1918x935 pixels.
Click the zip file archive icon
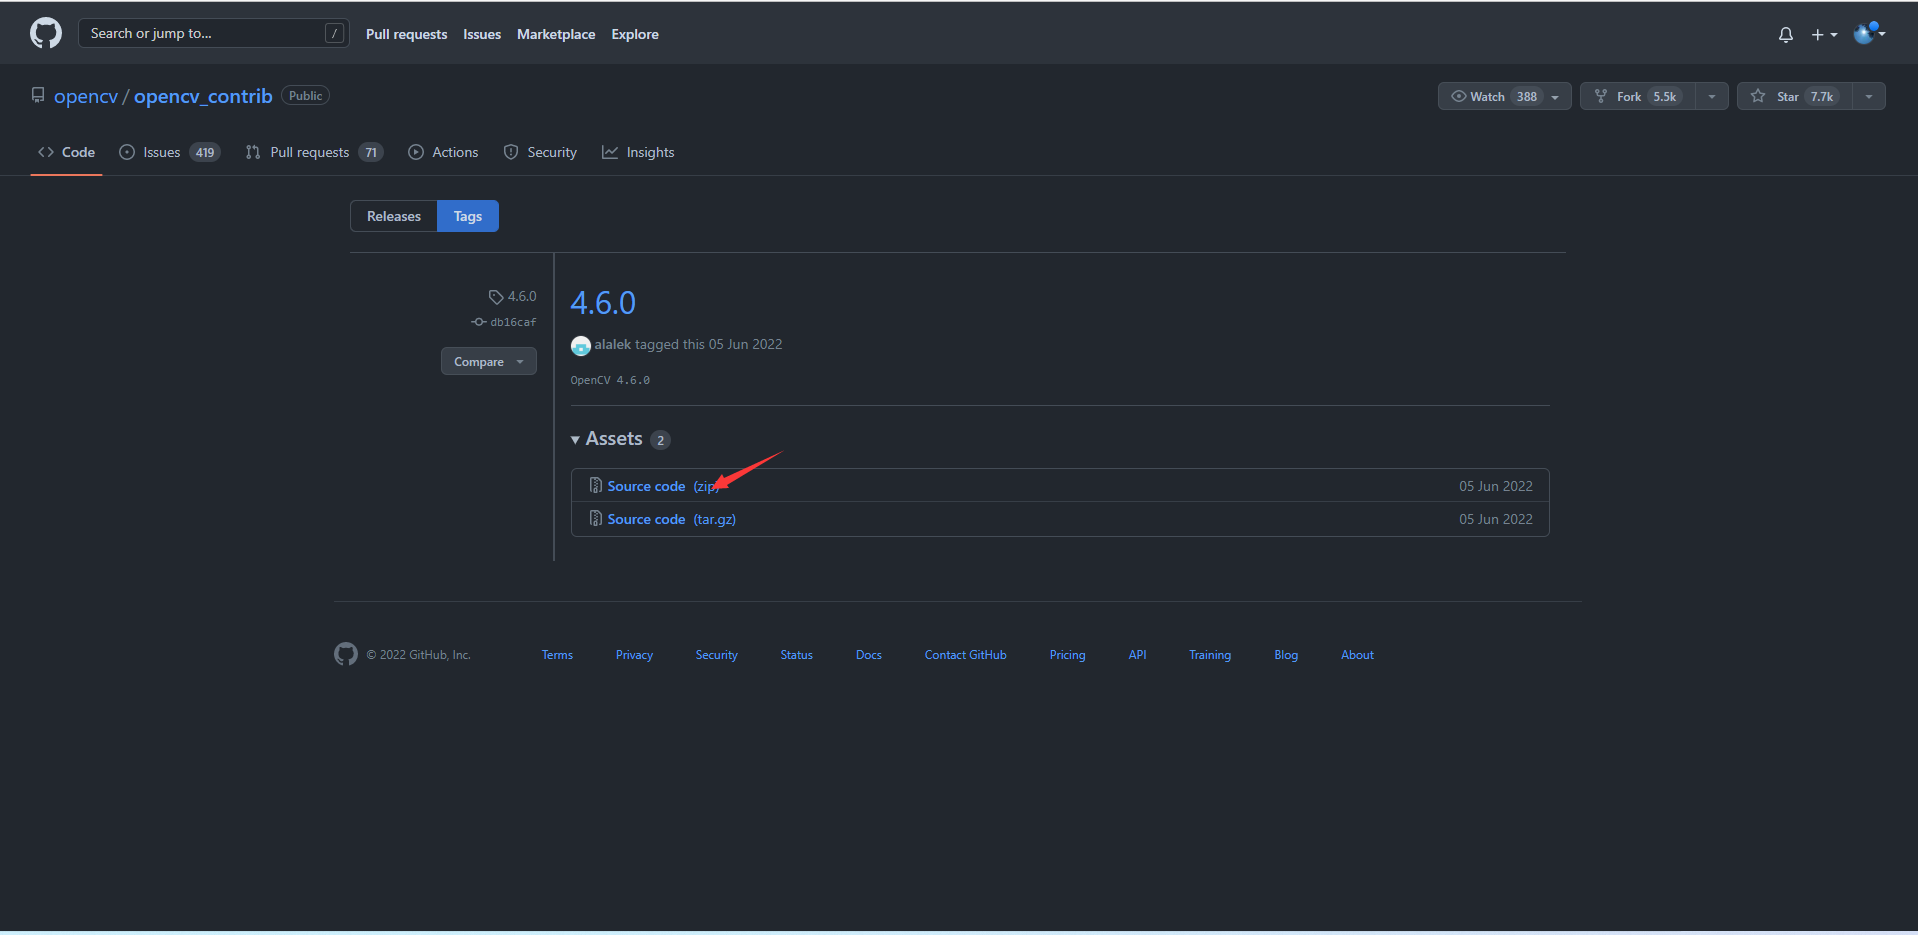click(x=595, y=485)
